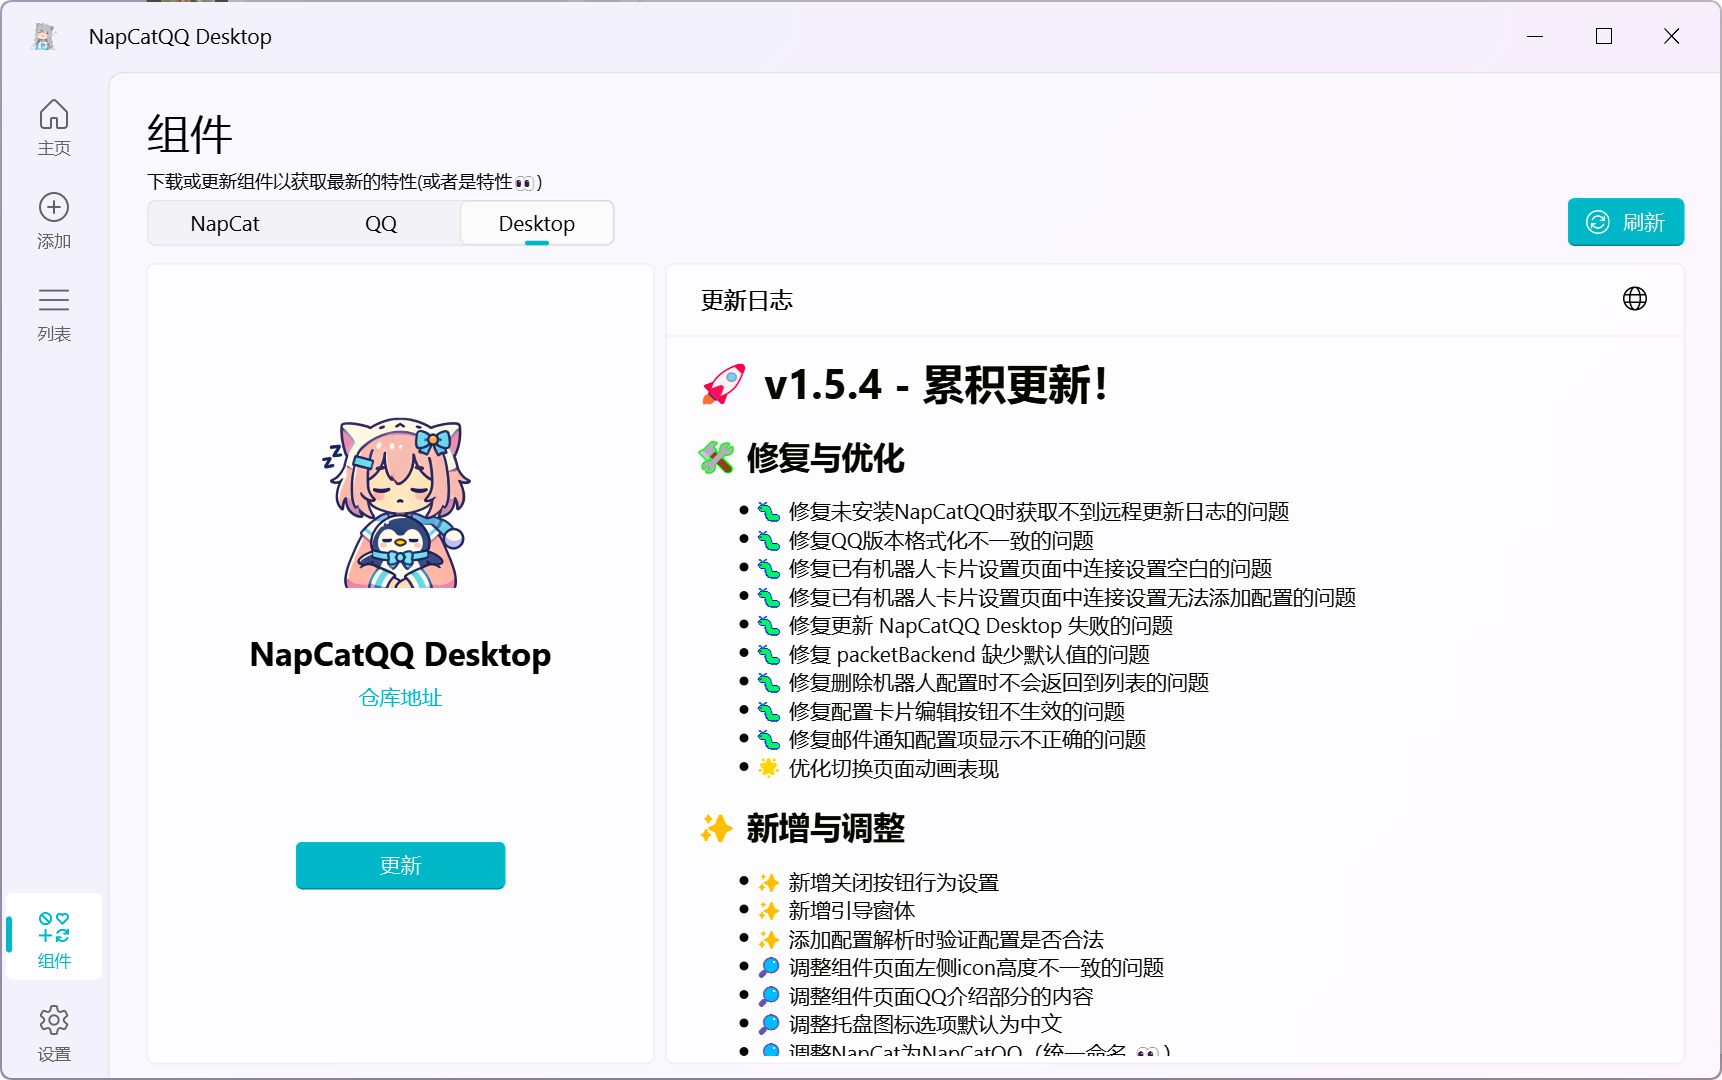The image size is (1722, 1080).
Task: Switch to the NapCat tab
Action: (225, 223)
